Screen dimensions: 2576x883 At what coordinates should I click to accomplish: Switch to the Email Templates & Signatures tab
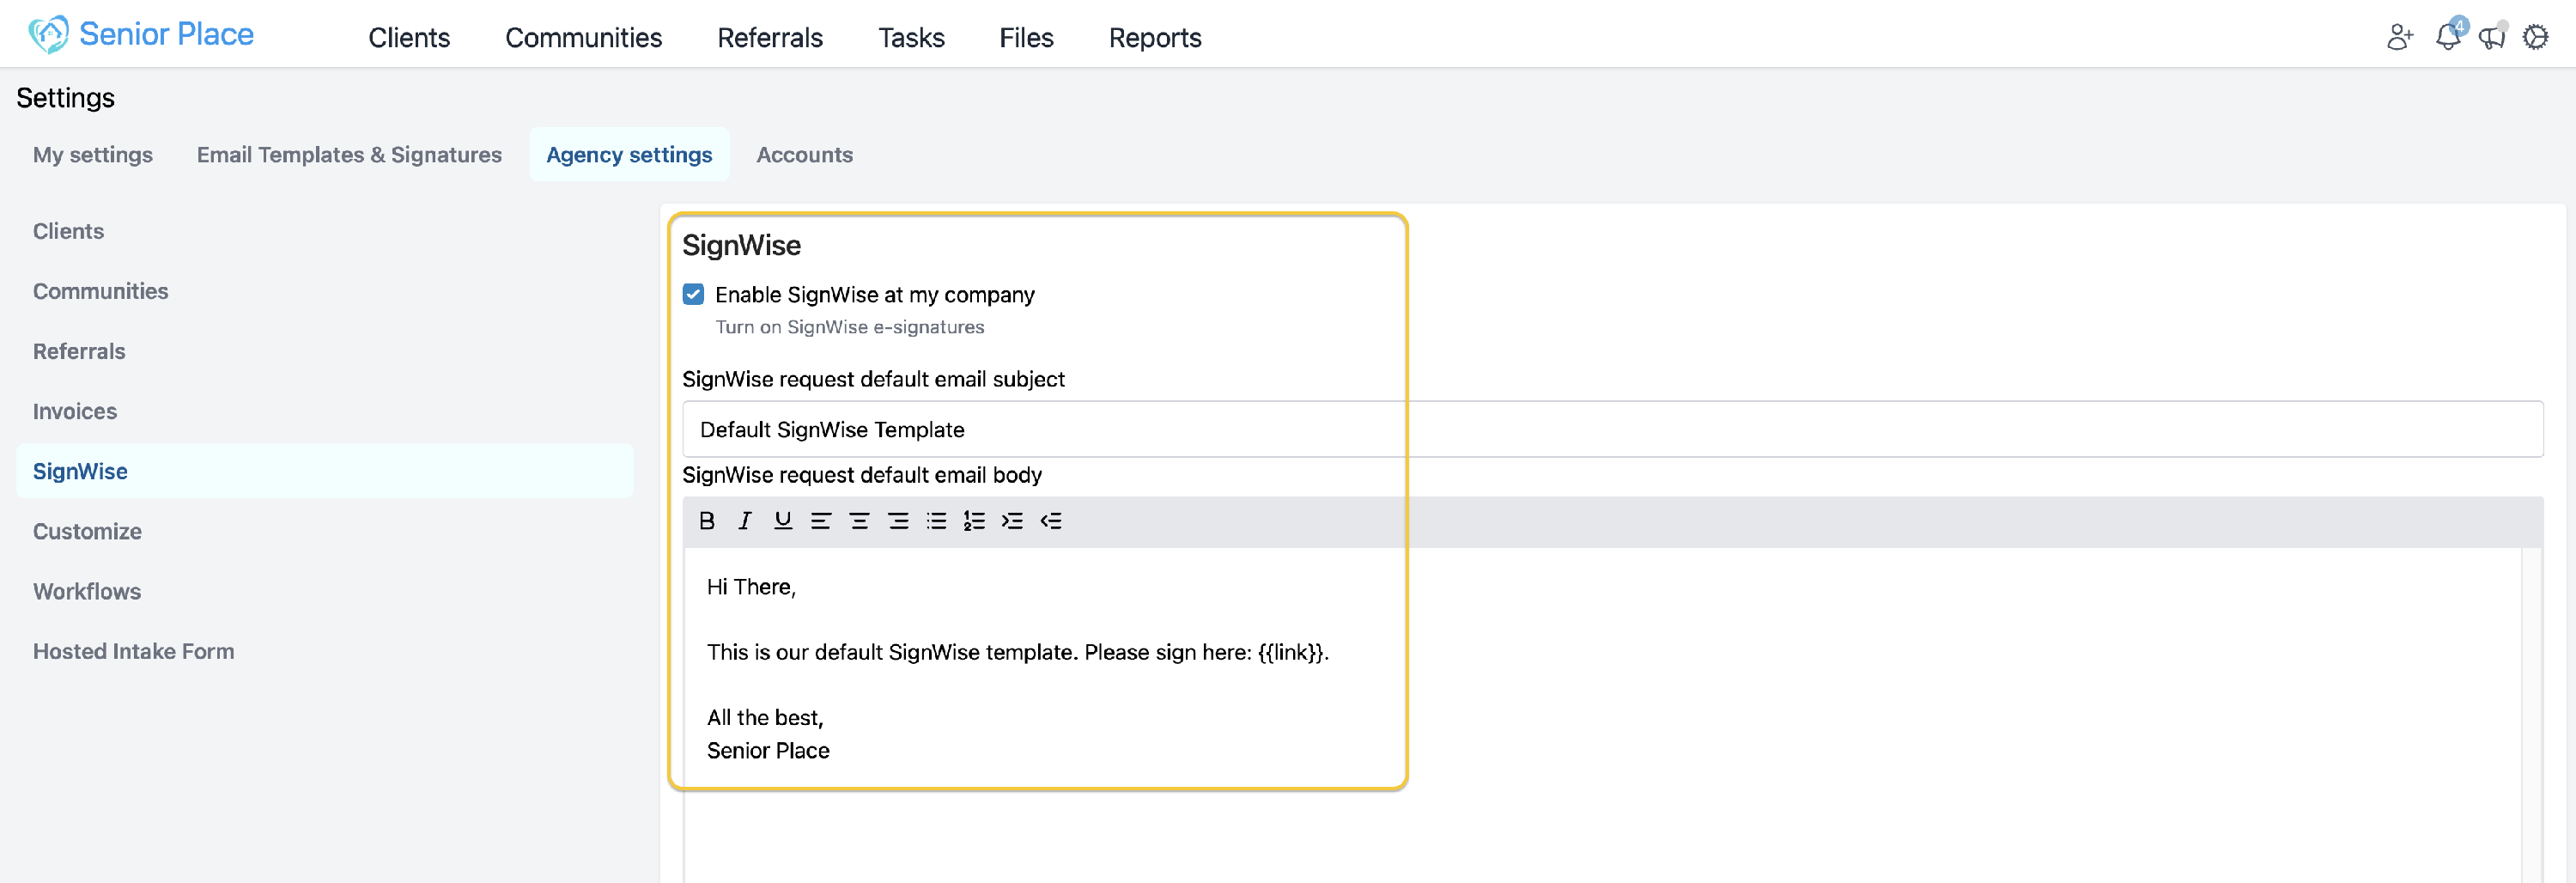click(348, 154)
